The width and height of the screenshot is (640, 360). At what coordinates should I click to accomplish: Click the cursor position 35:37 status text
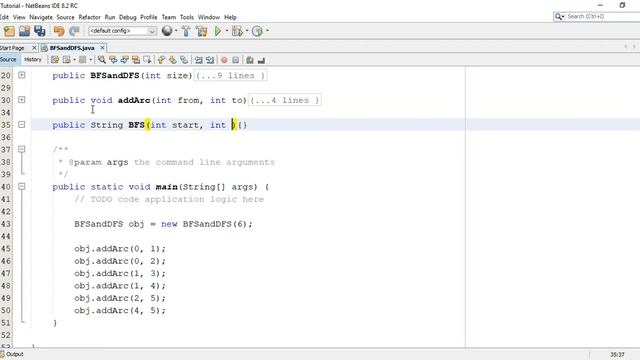click(x=617, y=355)
